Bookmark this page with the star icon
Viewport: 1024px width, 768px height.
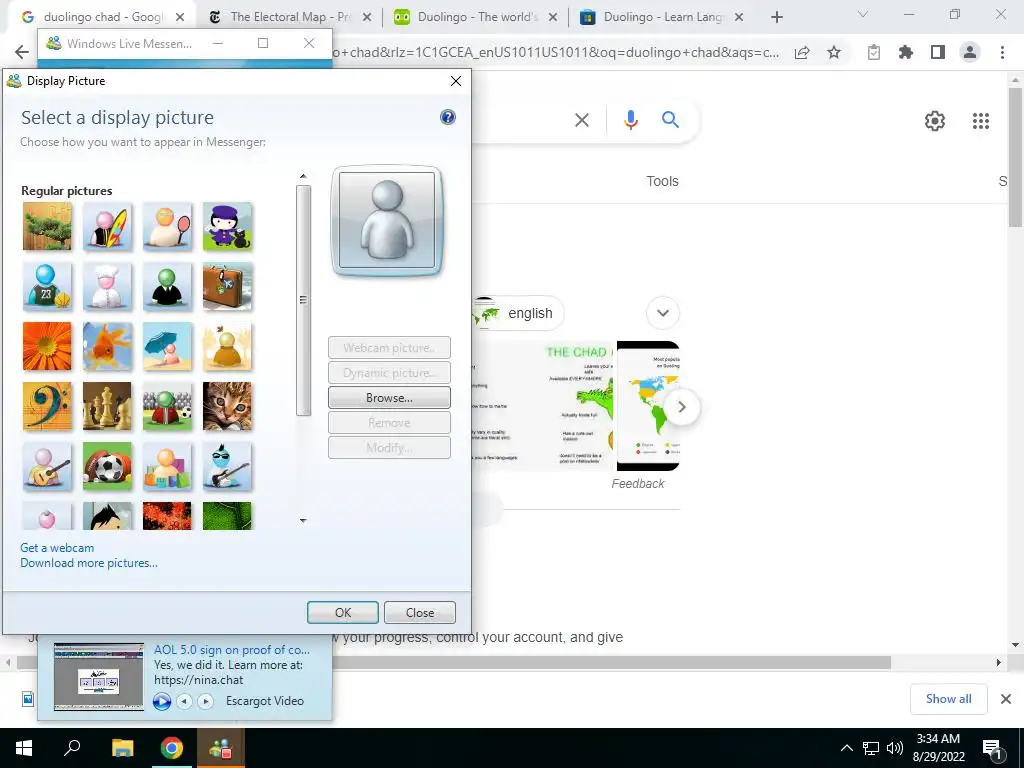pyautogui.click(x=834, y=53)
